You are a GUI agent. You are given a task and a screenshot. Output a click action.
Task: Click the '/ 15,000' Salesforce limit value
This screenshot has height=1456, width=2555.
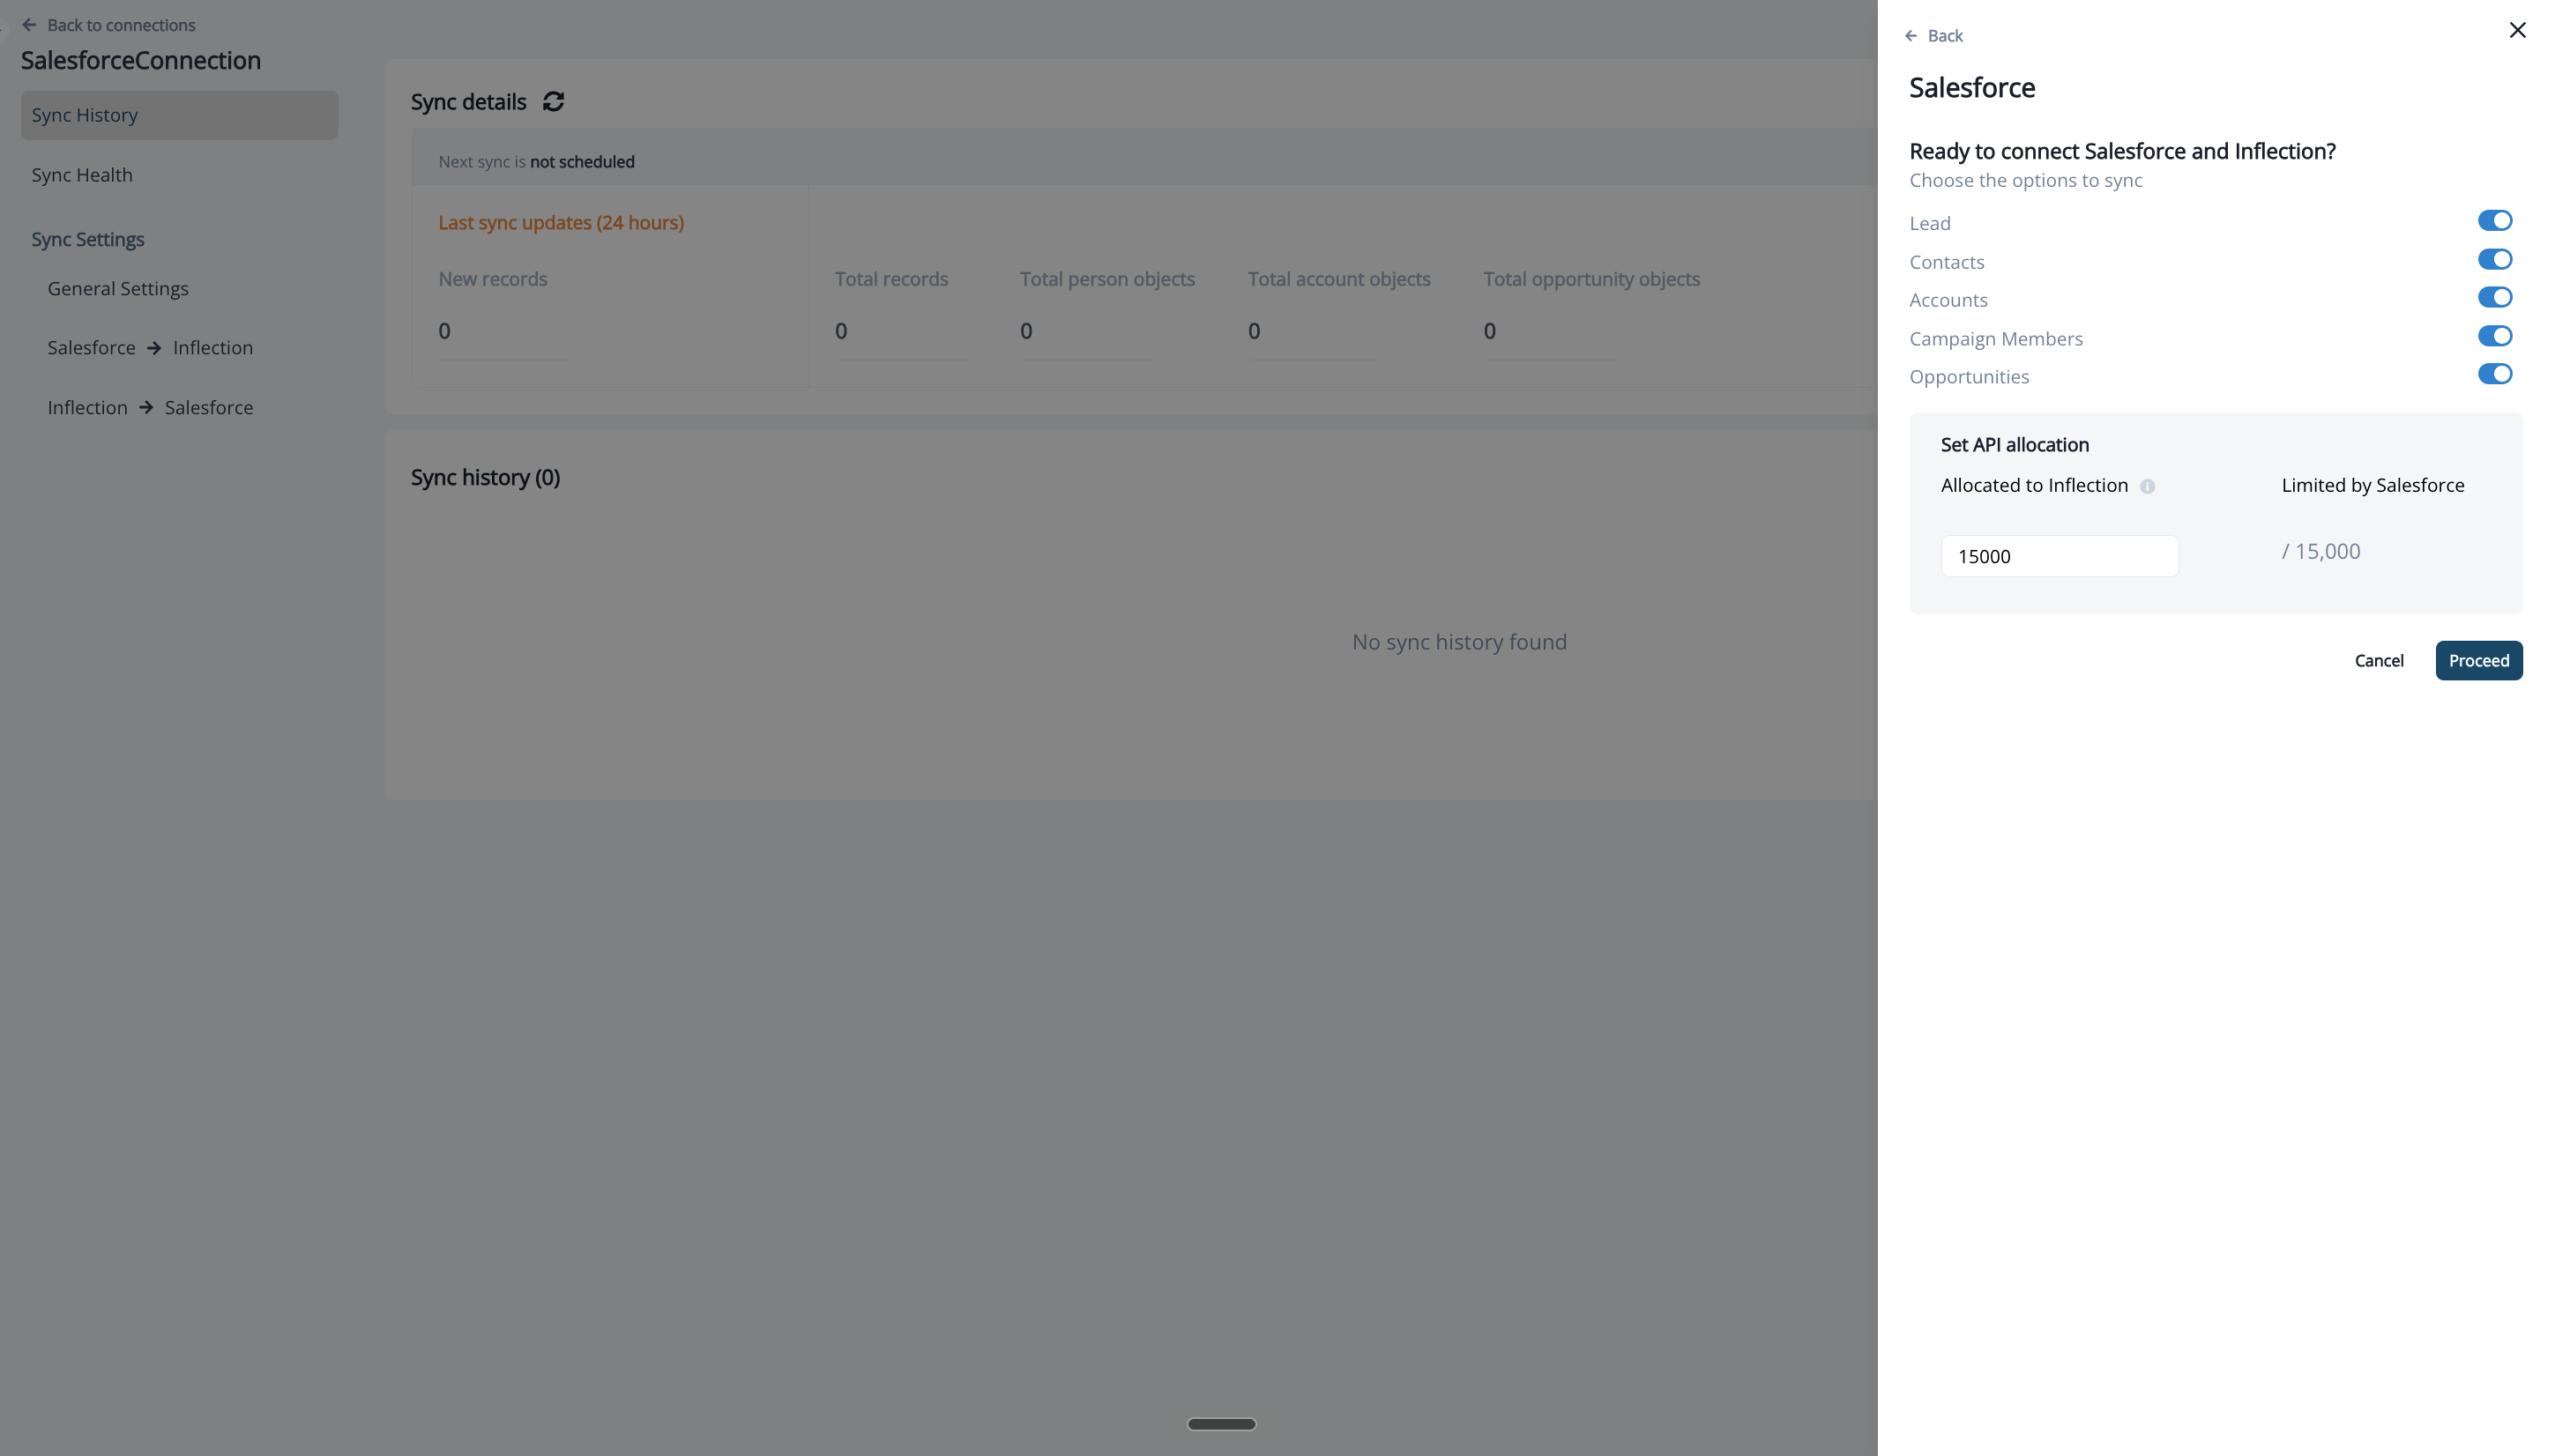[x=2320, y=551]
